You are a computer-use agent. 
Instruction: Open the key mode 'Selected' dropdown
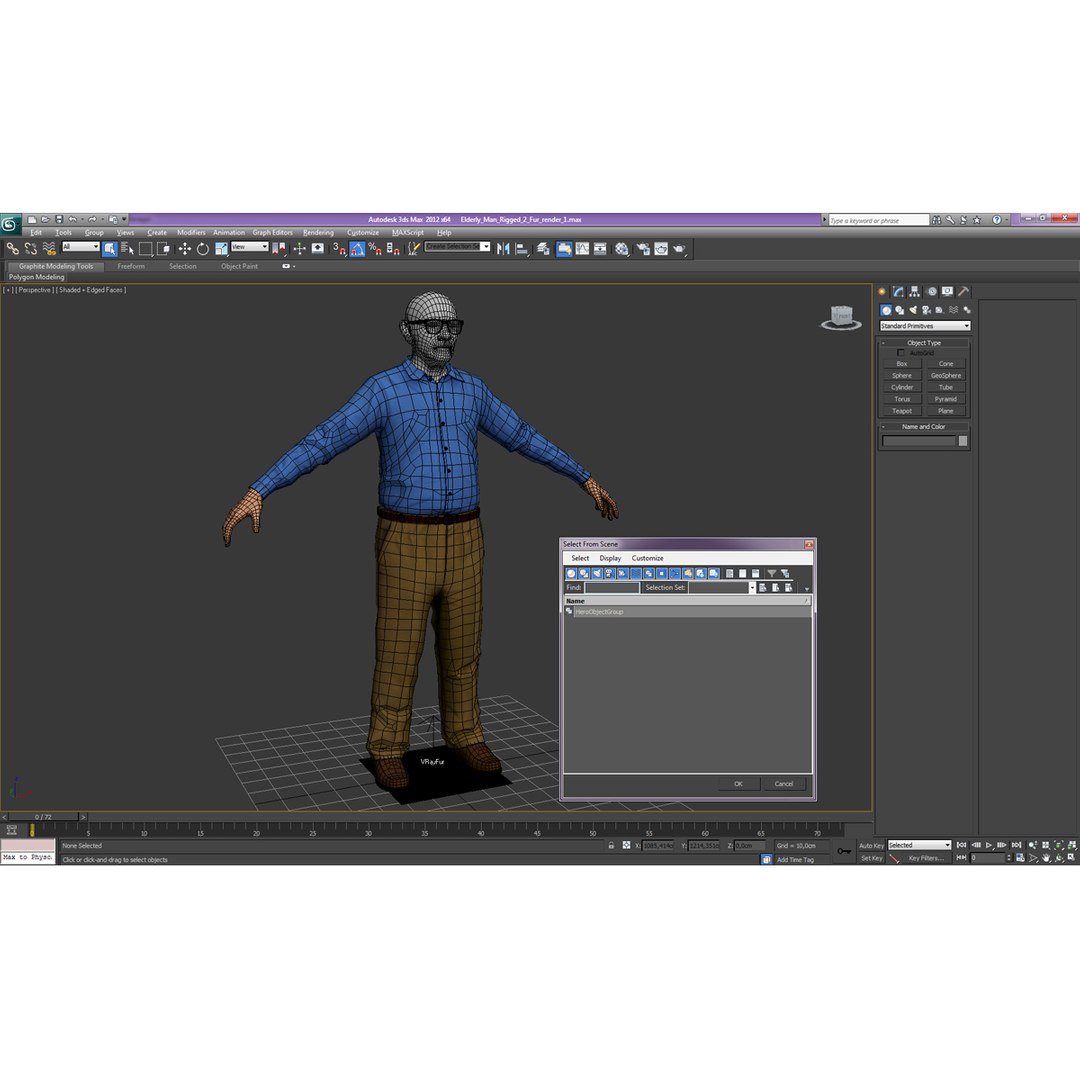pyautogui.click(x=919, y=845)
